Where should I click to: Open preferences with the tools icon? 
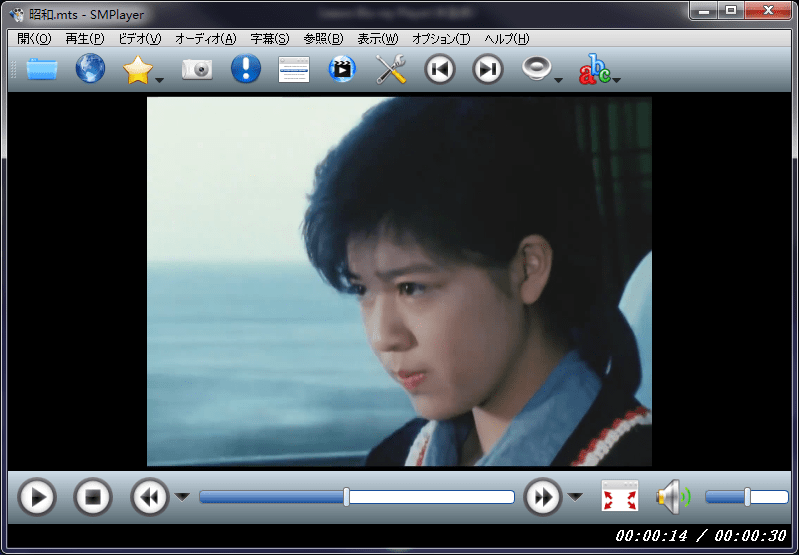click(391, 69)
